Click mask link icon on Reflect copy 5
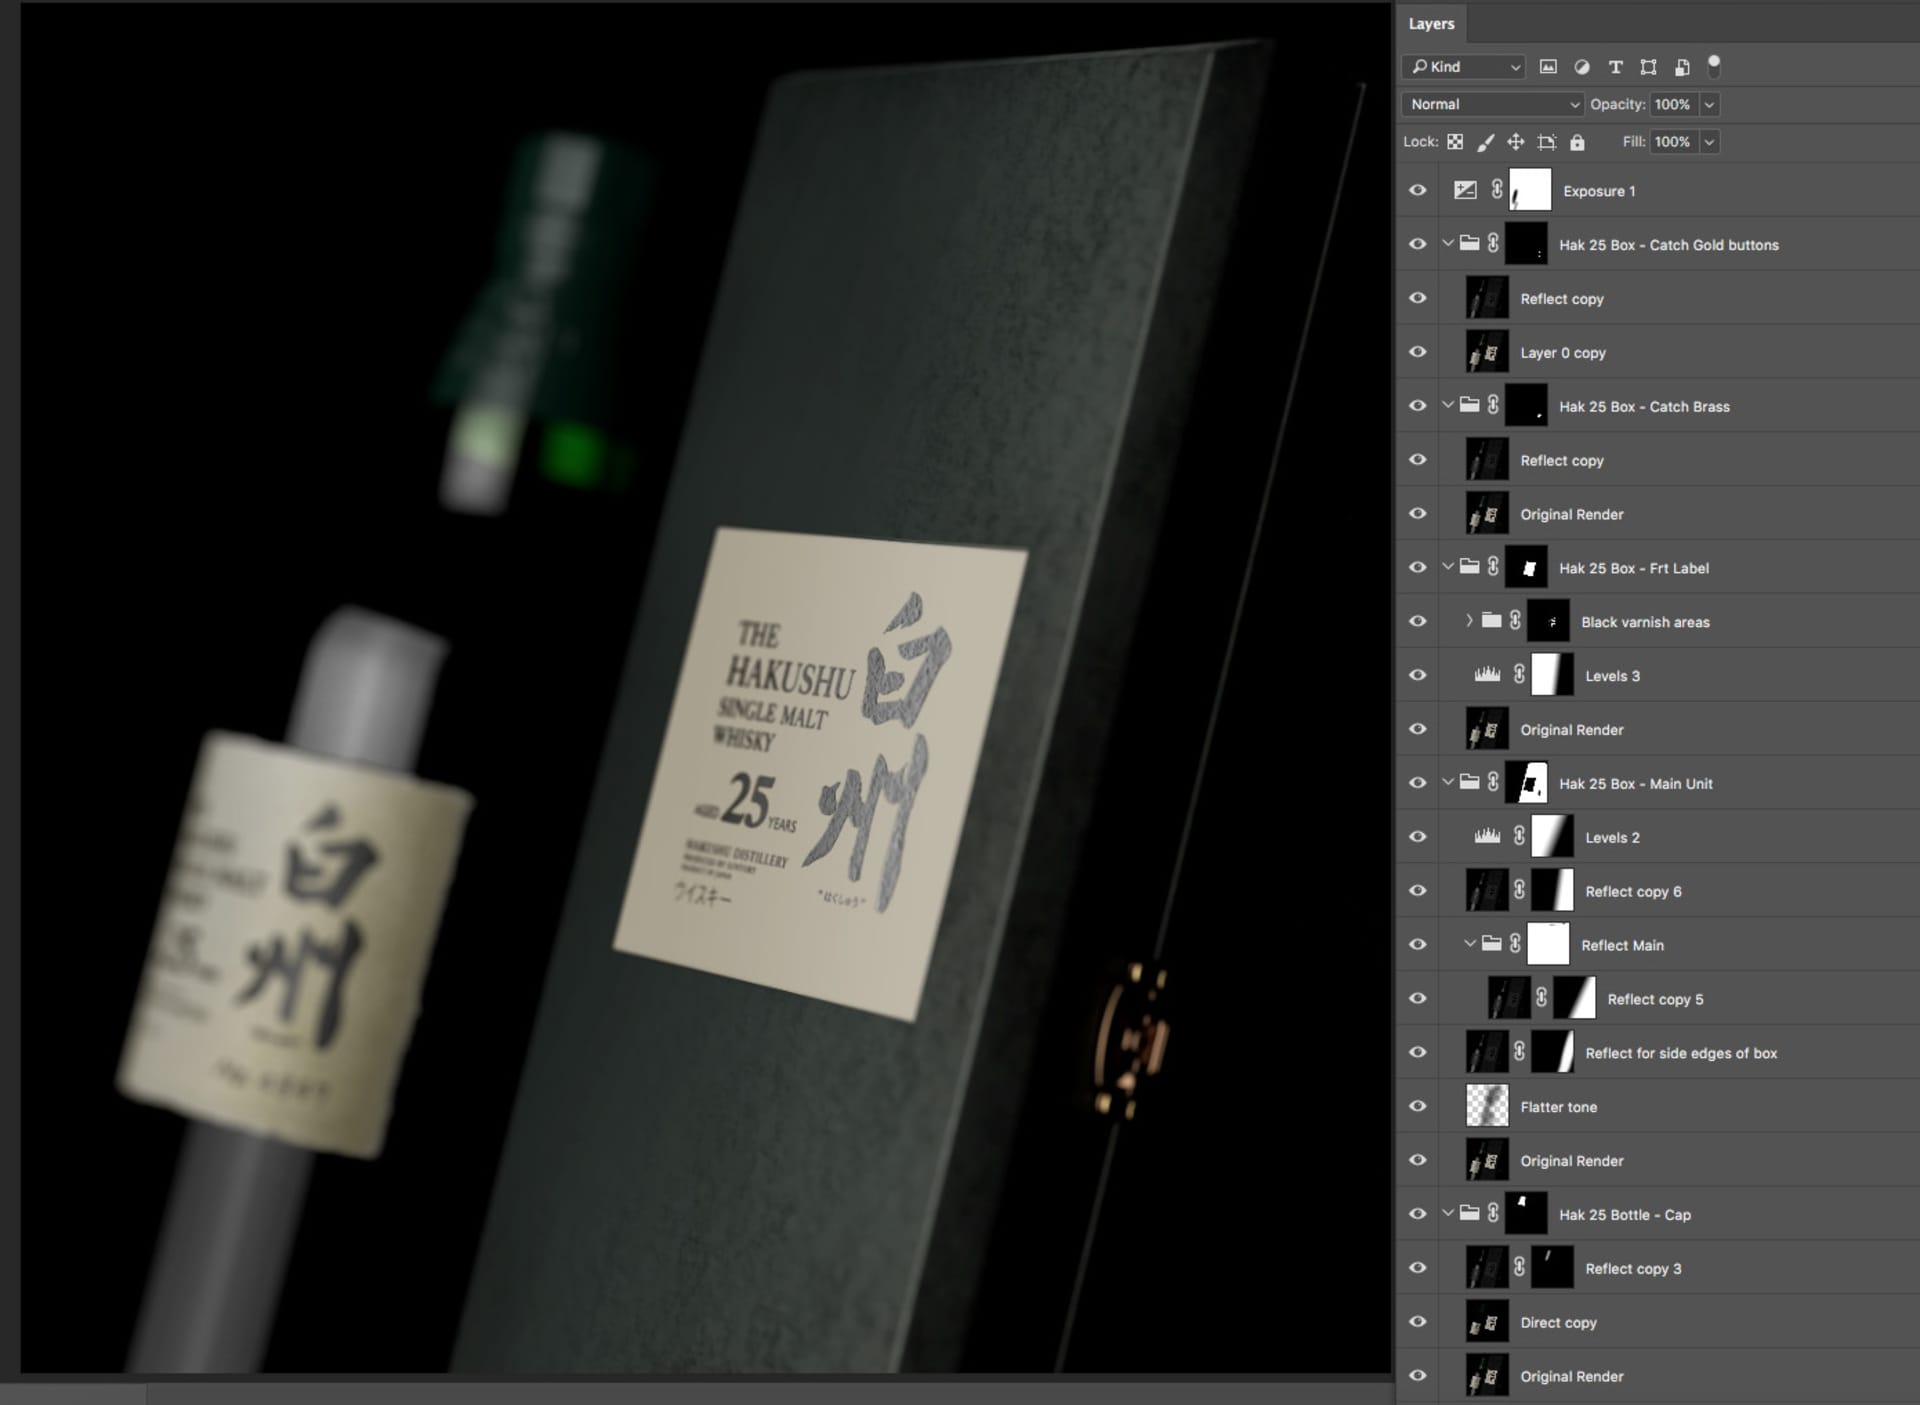 (1541, 998)
